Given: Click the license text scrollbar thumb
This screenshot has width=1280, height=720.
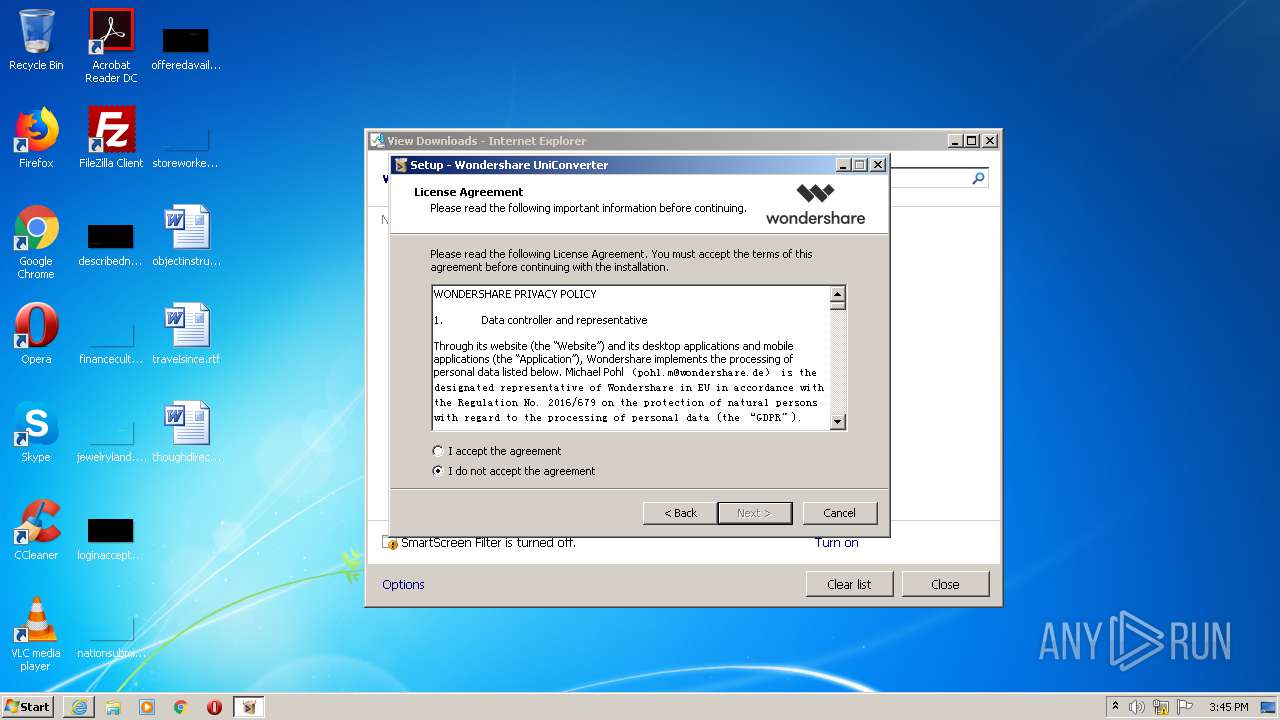Looking at the screenshot, I should coord(838,305).
